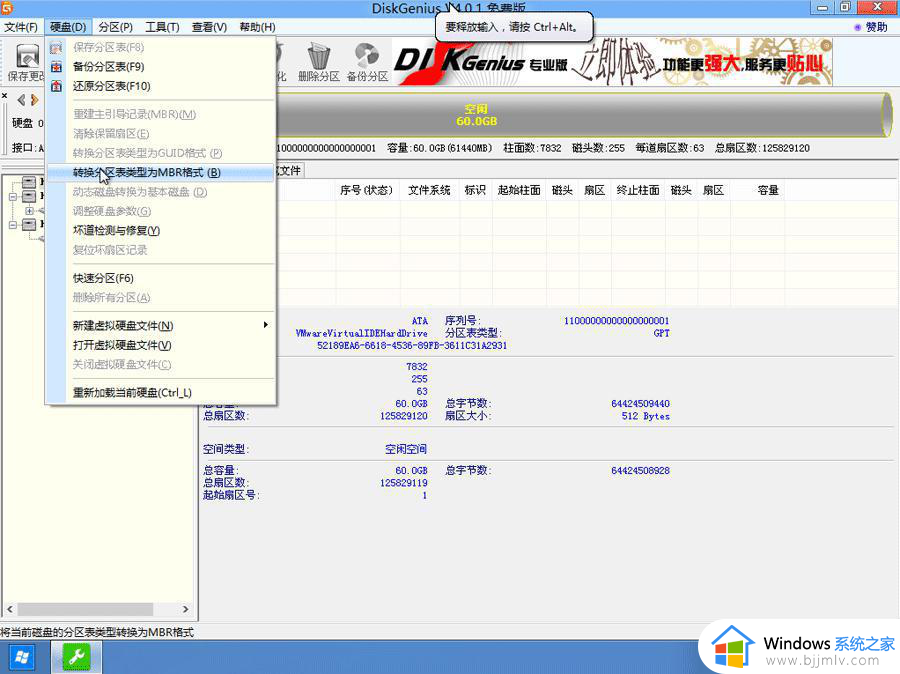The height and width of the screenshot is (674, 900).
Task: Open the 文件(F) menu
Action: pyautogui.click(x=21, y=27)
